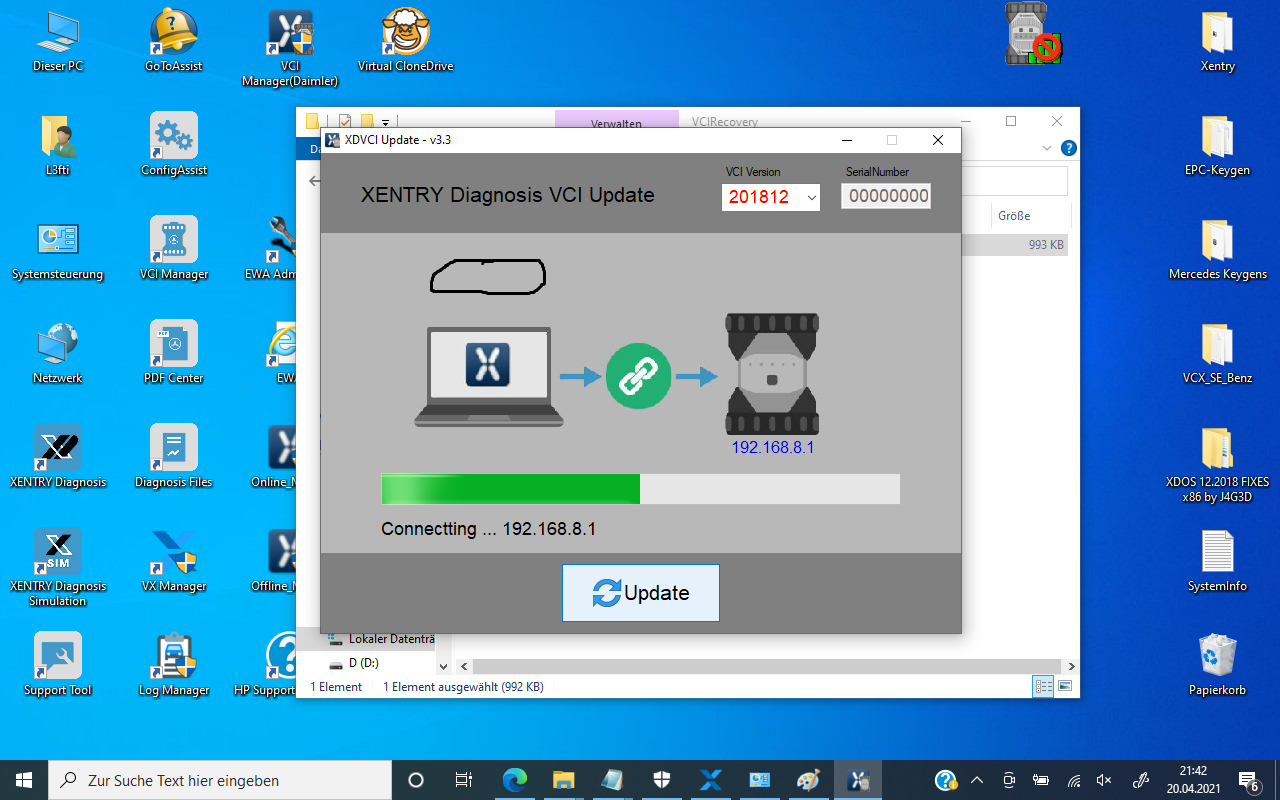
Task: Open quick access toolbar customize dropdown
Action: 385,122
